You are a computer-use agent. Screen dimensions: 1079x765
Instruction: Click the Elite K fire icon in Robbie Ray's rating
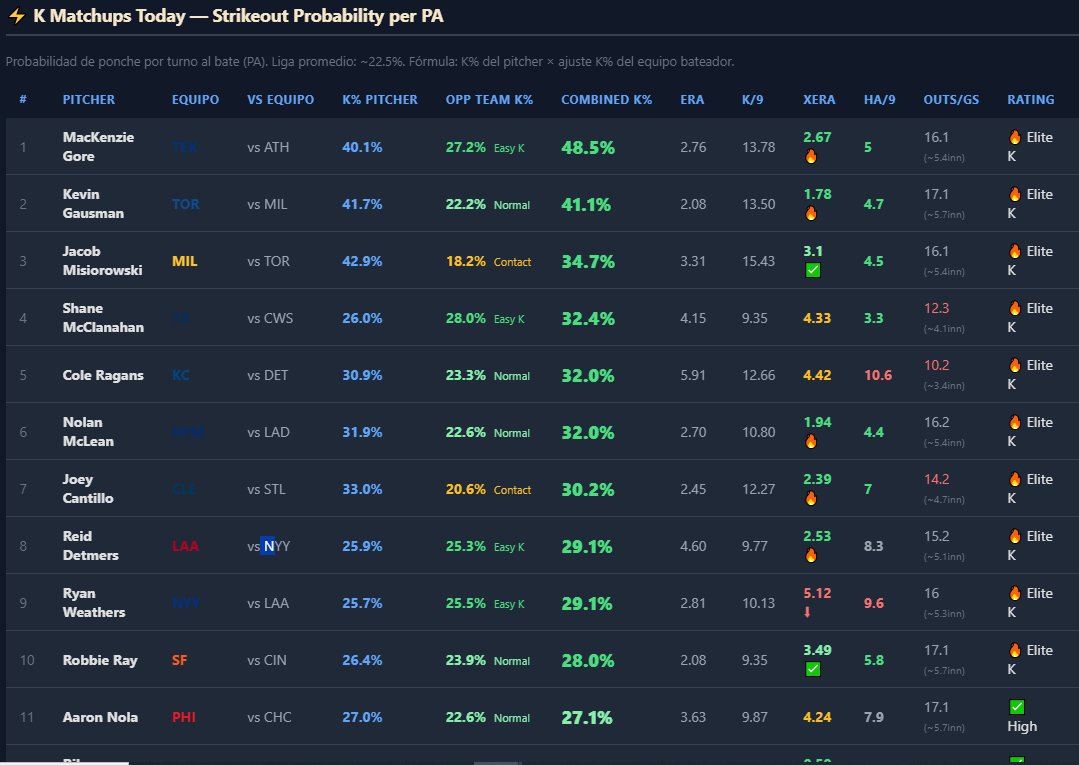tap(1015, 650)
